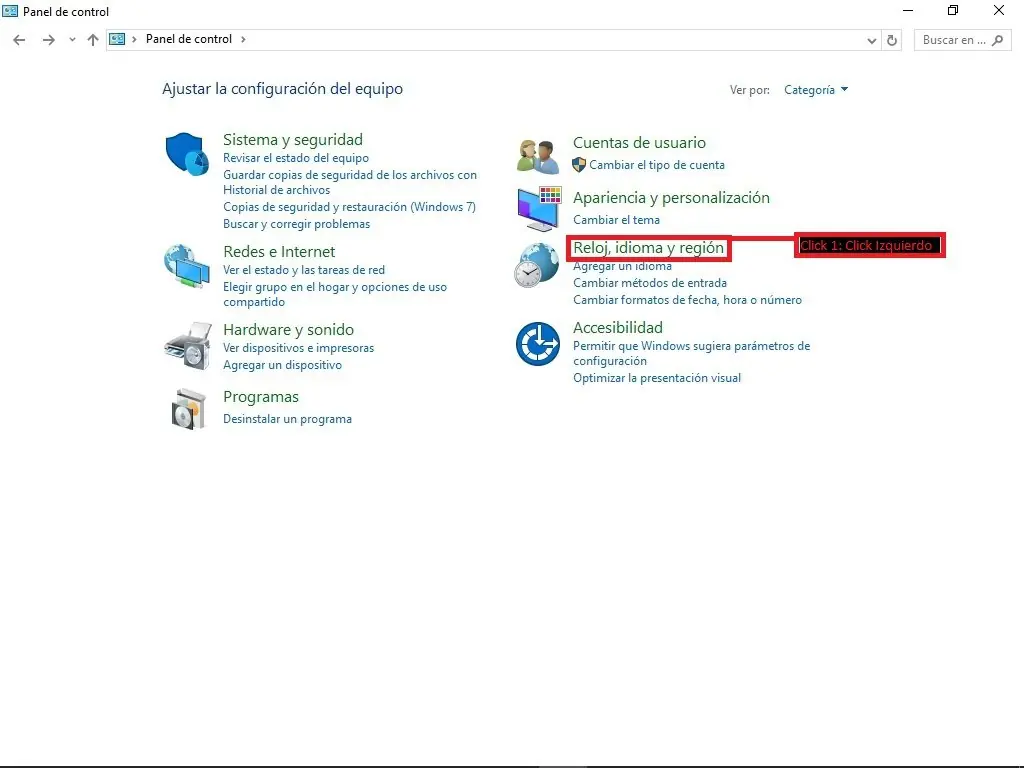Screen dimensions: 1024x768
Task: Click Cambiar el tema
Action: pyautogui.click(x=616, y=220)
